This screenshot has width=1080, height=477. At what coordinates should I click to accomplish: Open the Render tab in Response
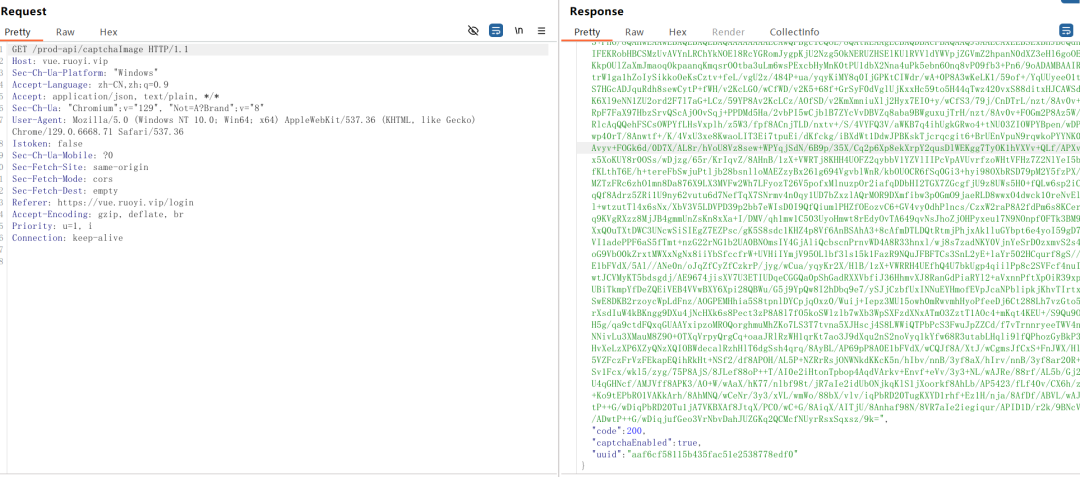(x=728, y=32)
